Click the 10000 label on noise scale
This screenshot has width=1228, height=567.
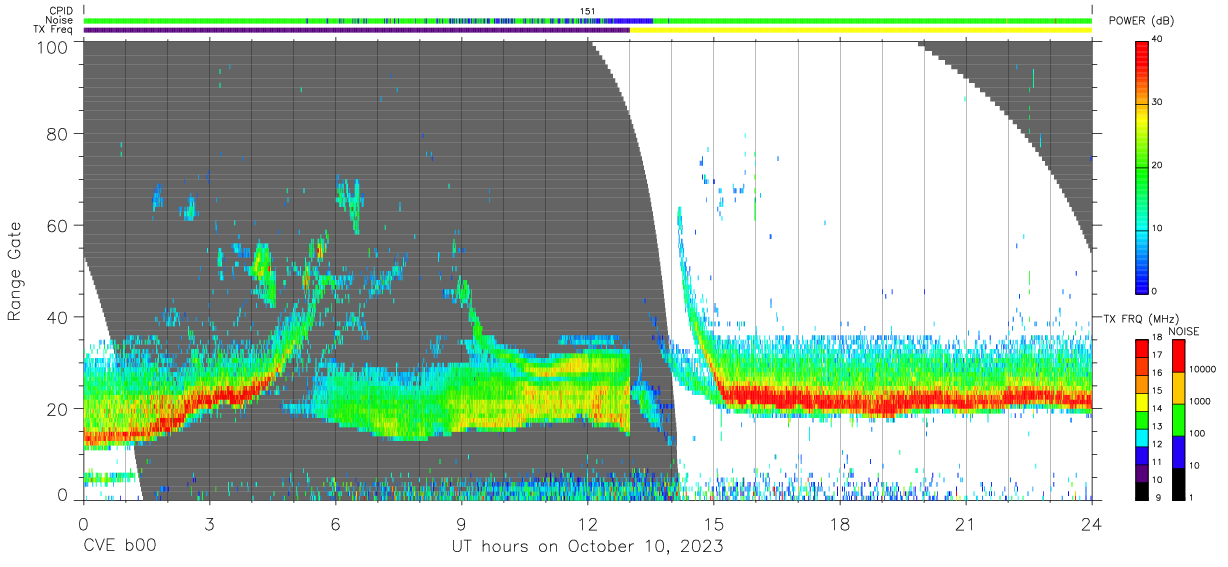(1202, 369)
